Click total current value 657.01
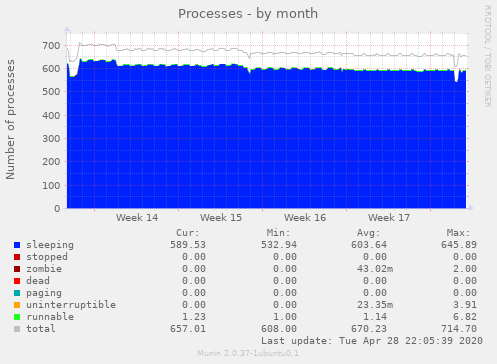The height and width of the screenshot is (364, 497). coord(188,329)
